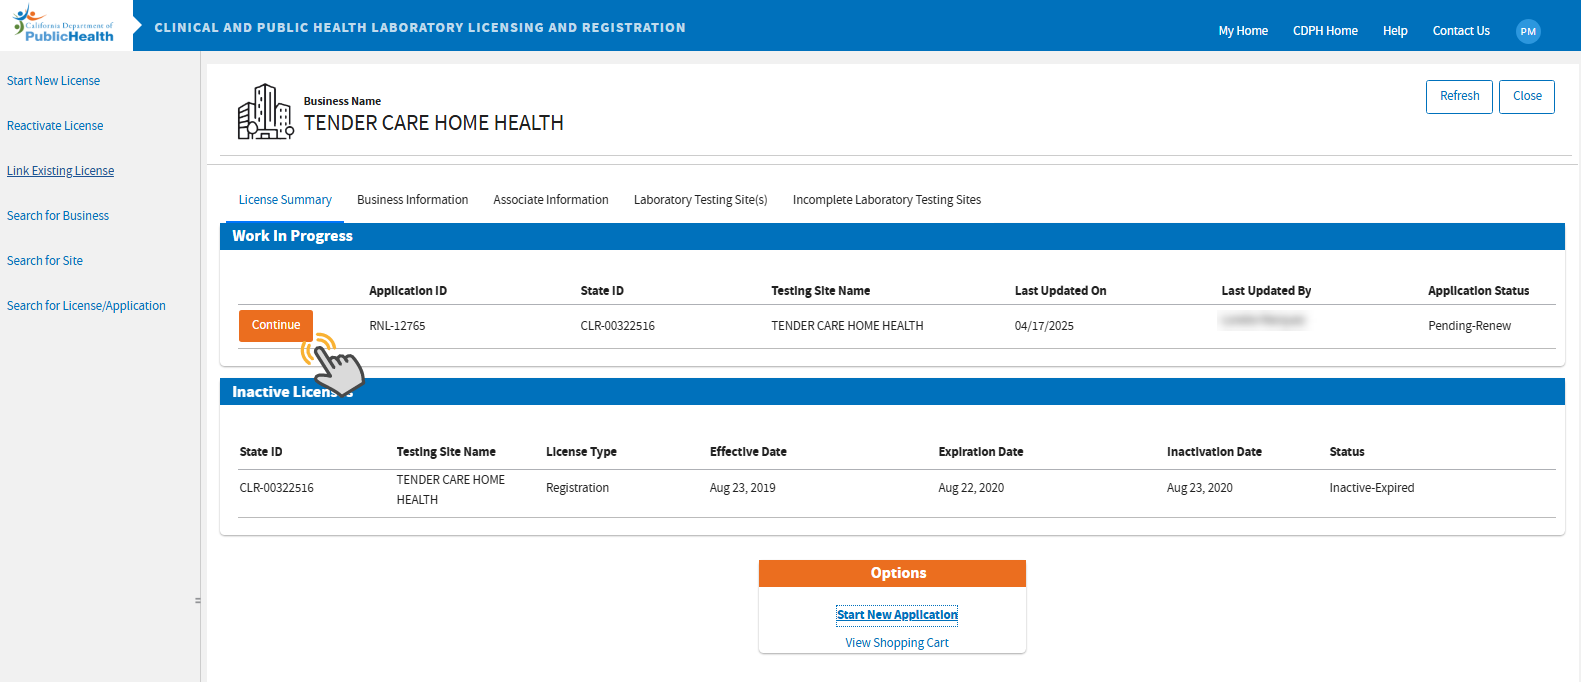
Task: Open View Shopping Cart link
Action: click(897, 643)
